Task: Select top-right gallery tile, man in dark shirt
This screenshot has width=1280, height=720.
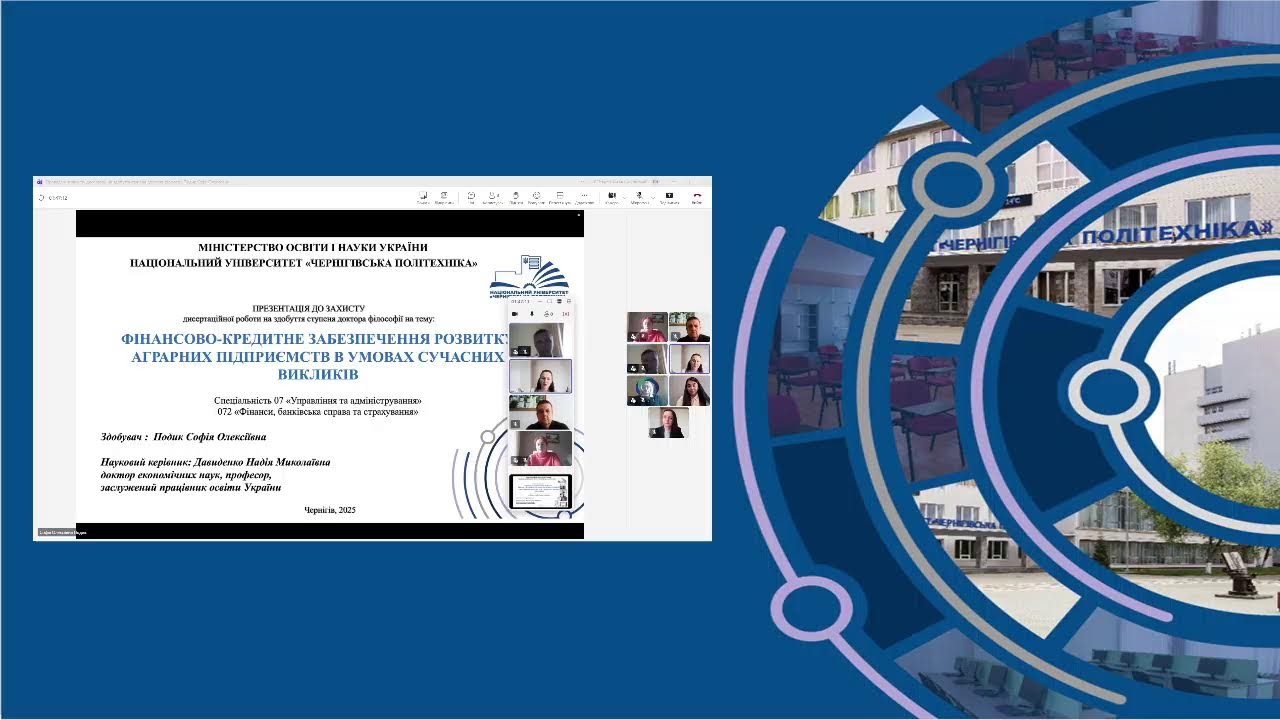Action: [x=689, y=327]
